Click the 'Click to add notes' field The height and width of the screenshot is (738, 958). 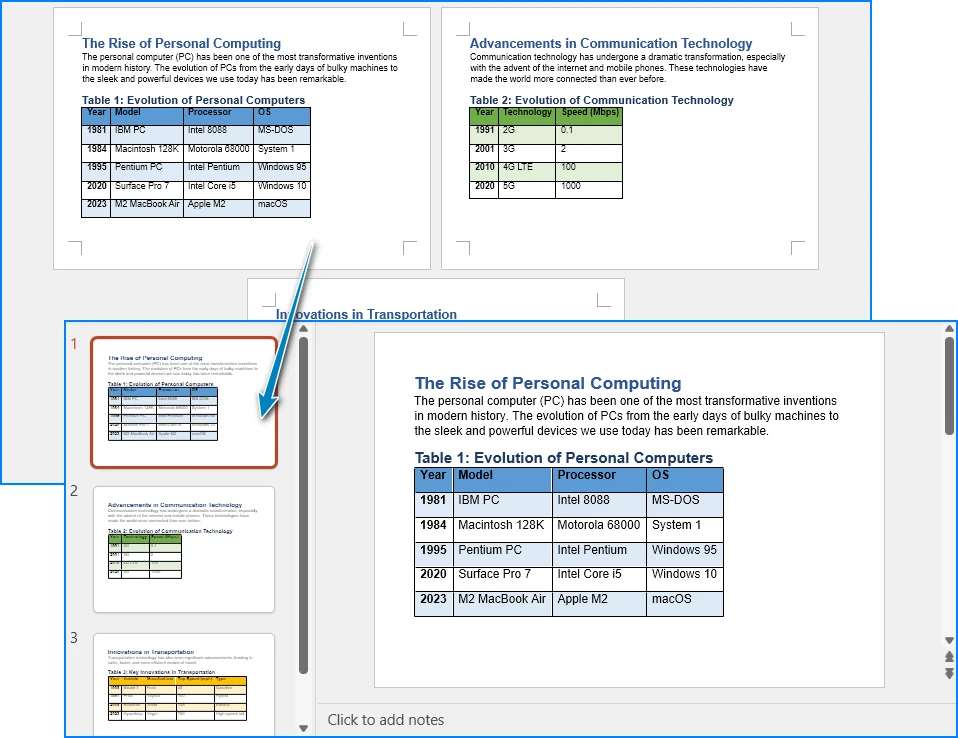point(386,720)
